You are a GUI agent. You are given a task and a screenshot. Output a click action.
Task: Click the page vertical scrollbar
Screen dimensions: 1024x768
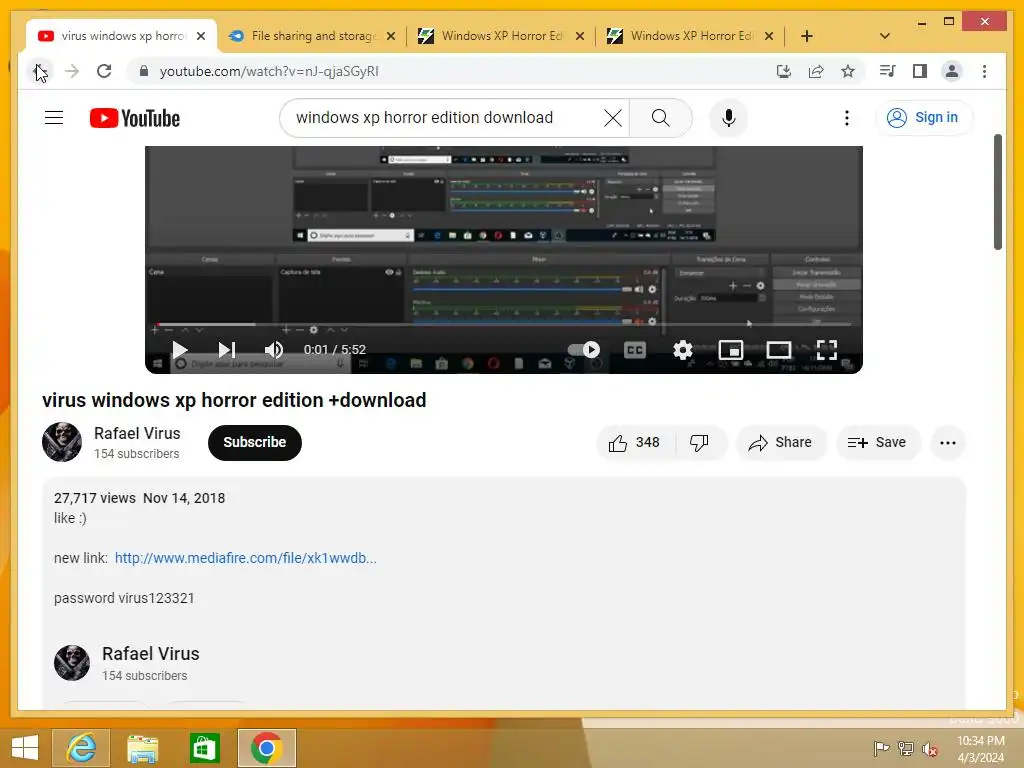997,192
